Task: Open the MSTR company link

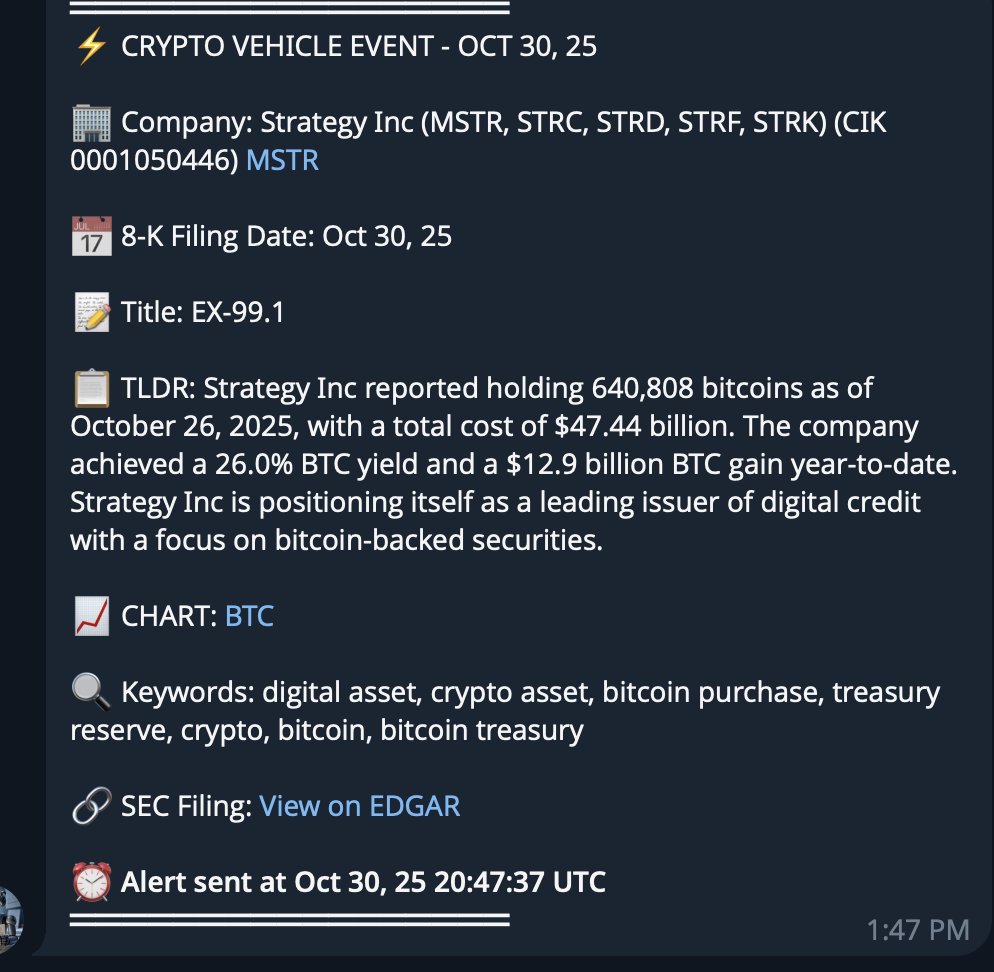Action: (281, 160)
